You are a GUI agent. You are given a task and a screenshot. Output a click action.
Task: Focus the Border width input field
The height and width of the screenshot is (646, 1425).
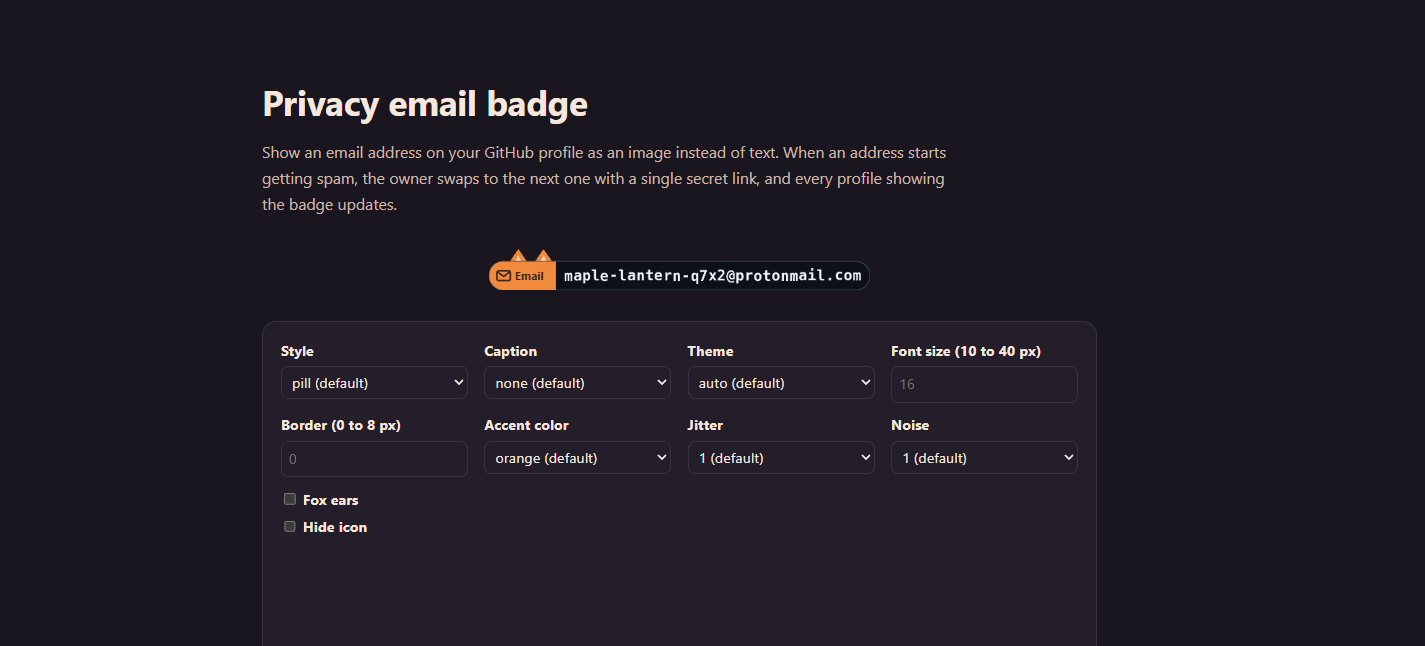374,459
